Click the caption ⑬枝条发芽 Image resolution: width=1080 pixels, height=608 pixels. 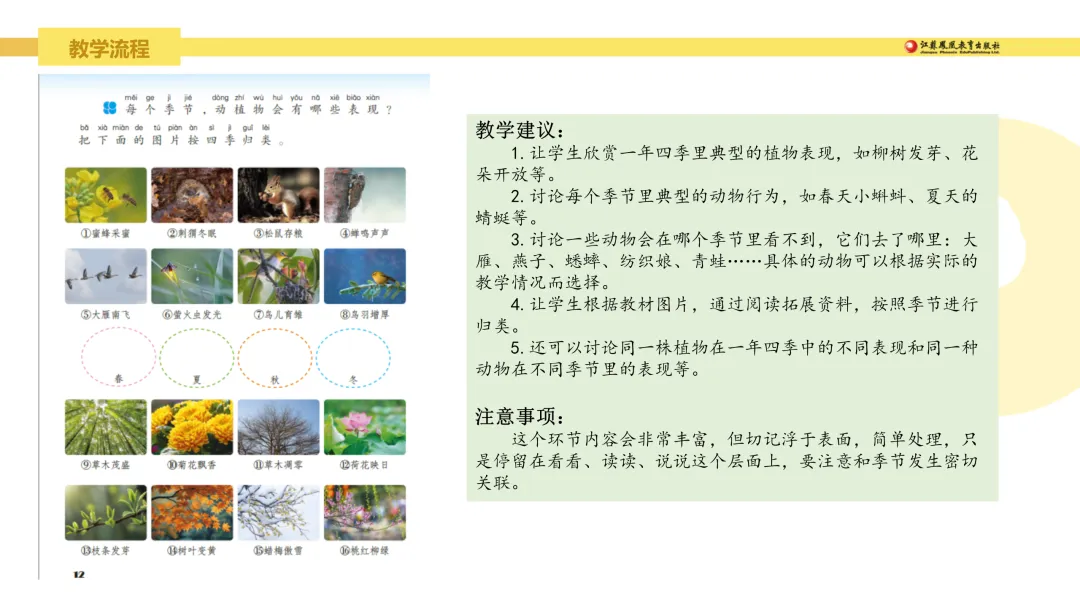105,551
